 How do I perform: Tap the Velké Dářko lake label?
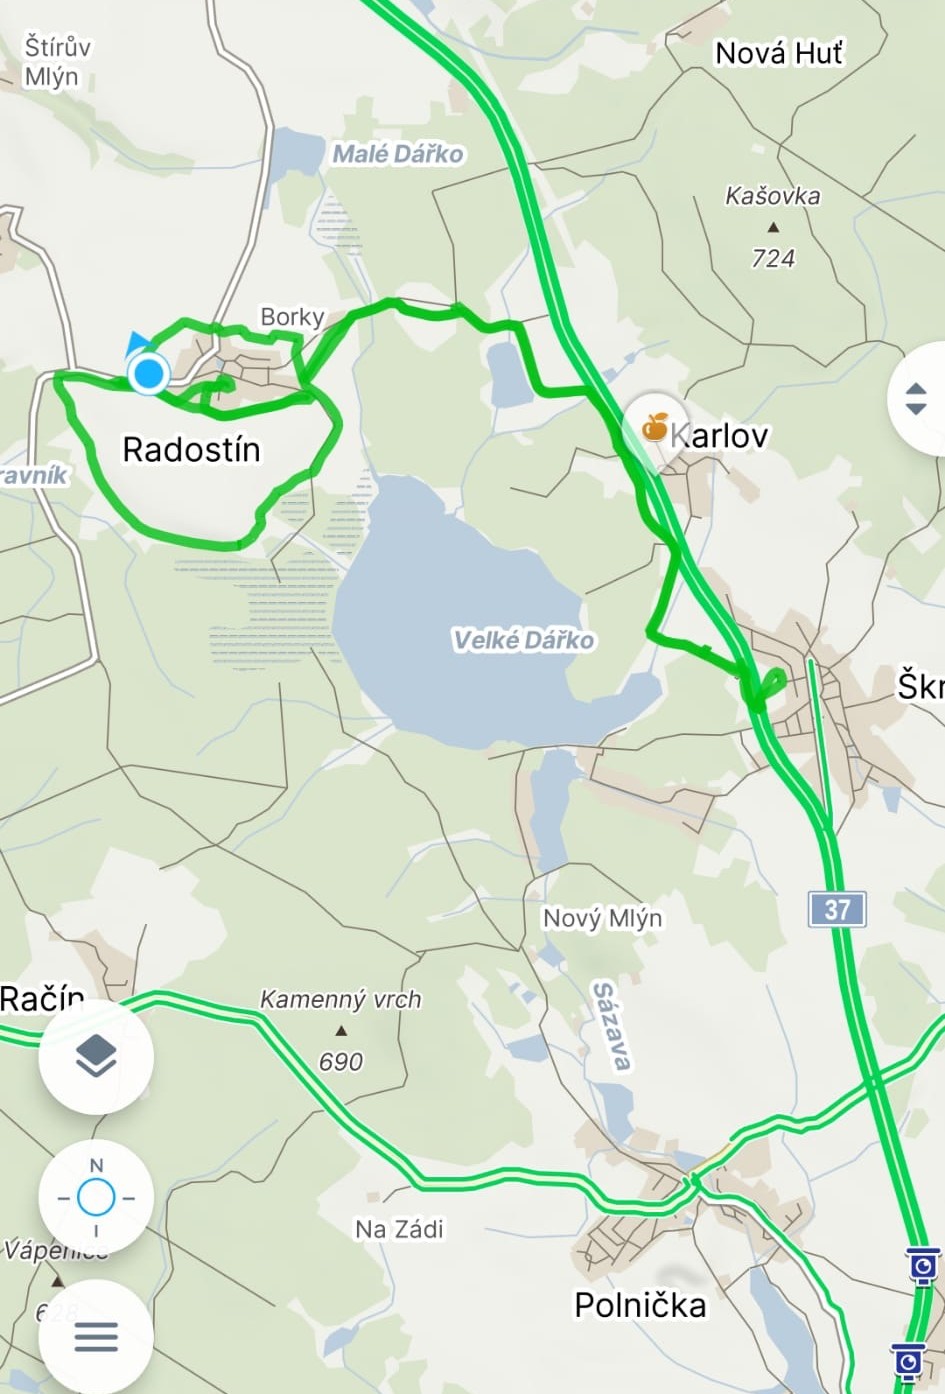pyautogui.click(x=523, y=639)
